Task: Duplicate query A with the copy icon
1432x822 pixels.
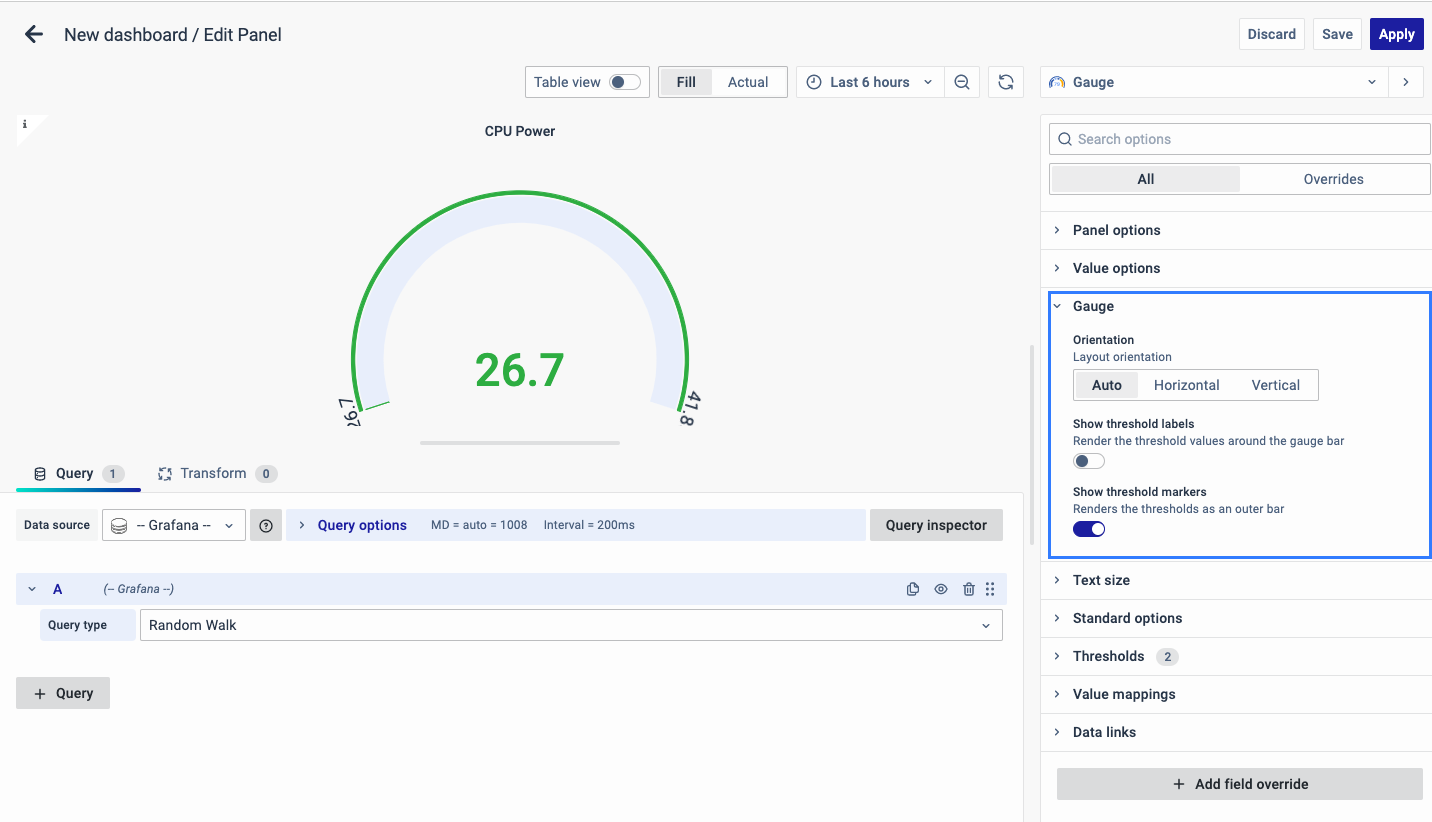Action: coord(912,590)
